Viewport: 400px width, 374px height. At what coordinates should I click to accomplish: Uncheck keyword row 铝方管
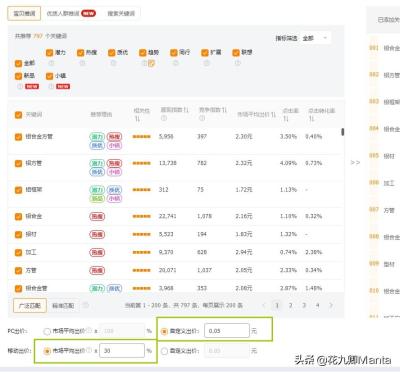tap(18, 163)
